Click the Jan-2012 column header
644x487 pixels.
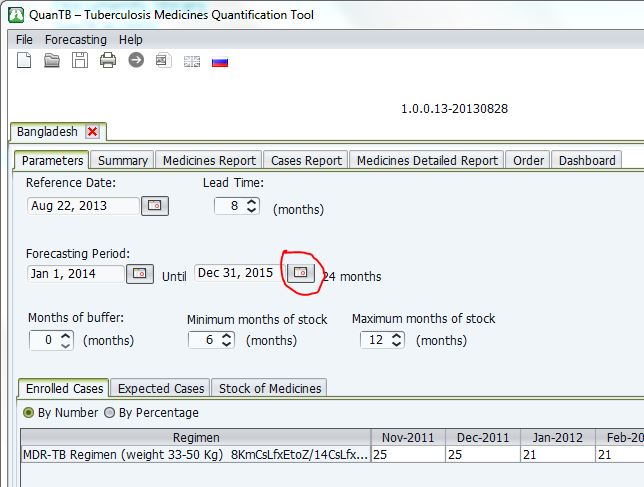(558, 438)
